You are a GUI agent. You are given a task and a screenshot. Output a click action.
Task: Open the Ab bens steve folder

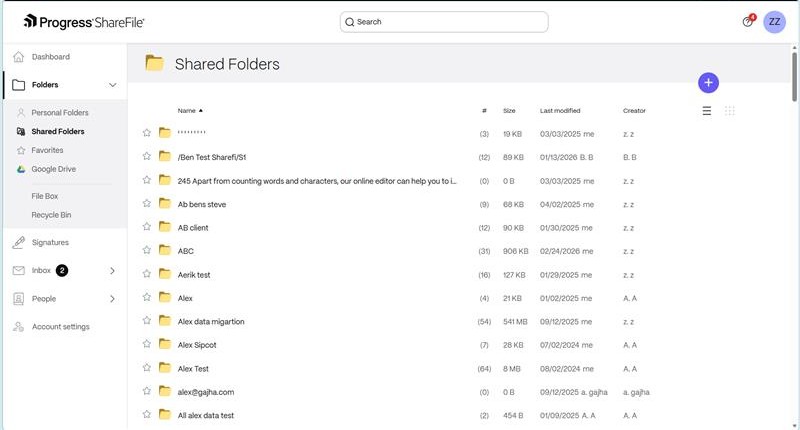tap(202, 205)
